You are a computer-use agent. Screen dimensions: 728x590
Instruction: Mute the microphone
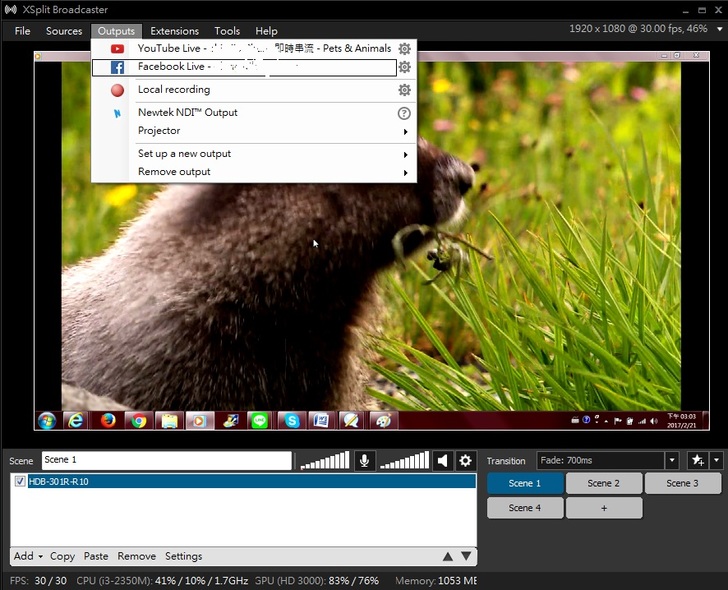(365, 461)
